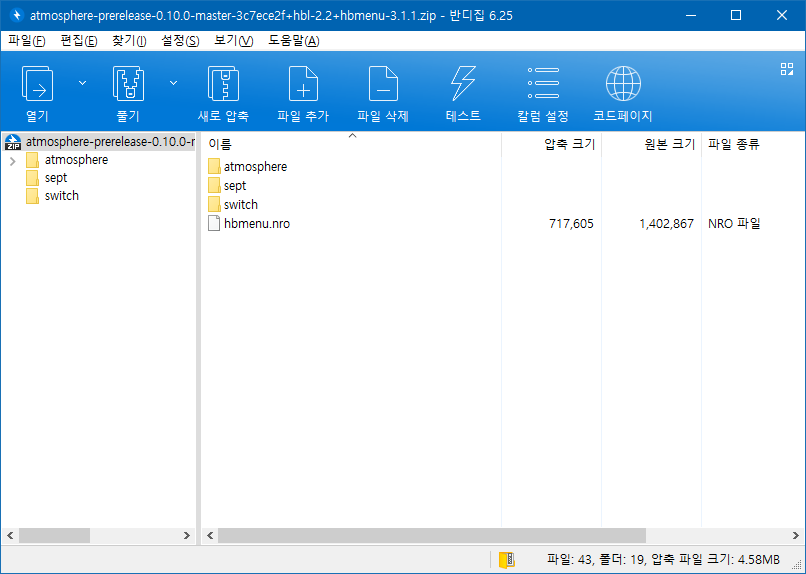Click the hbmenu.nro file icon
The height and width of the screenshot is (574, 806).
tap(214, 224)
